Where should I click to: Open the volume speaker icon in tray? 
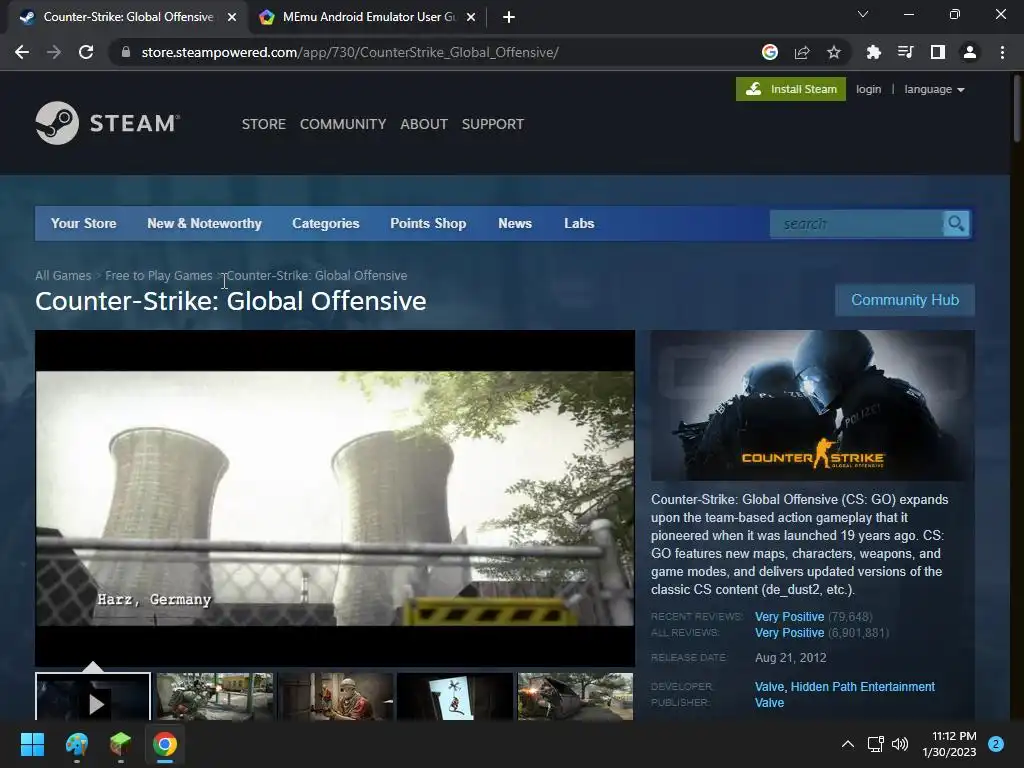coord(900,744)
